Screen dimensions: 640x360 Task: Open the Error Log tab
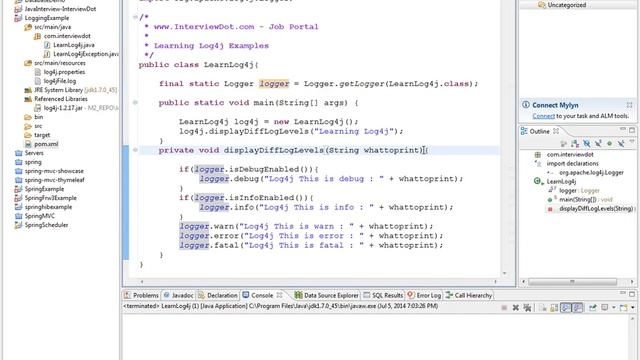tap(424, 295)
